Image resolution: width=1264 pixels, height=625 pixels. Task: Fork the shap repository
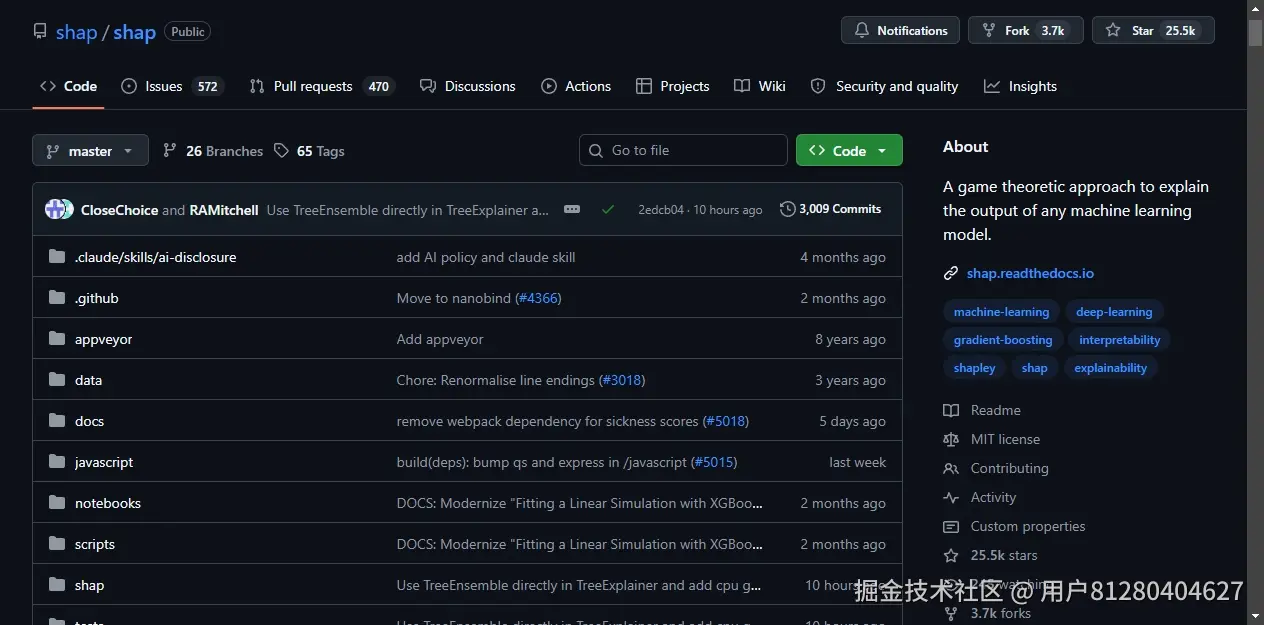1025,30
